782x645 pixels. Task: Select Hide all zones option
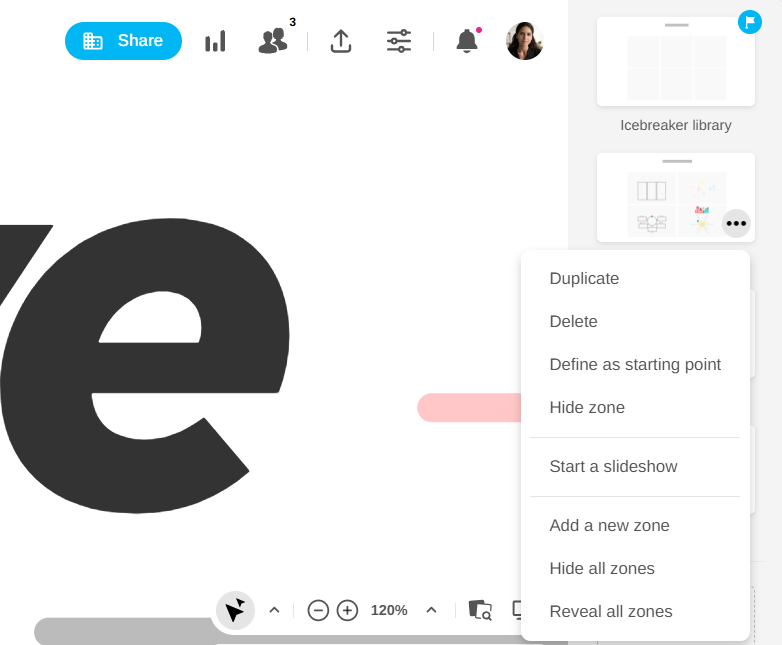click(602, 569)
